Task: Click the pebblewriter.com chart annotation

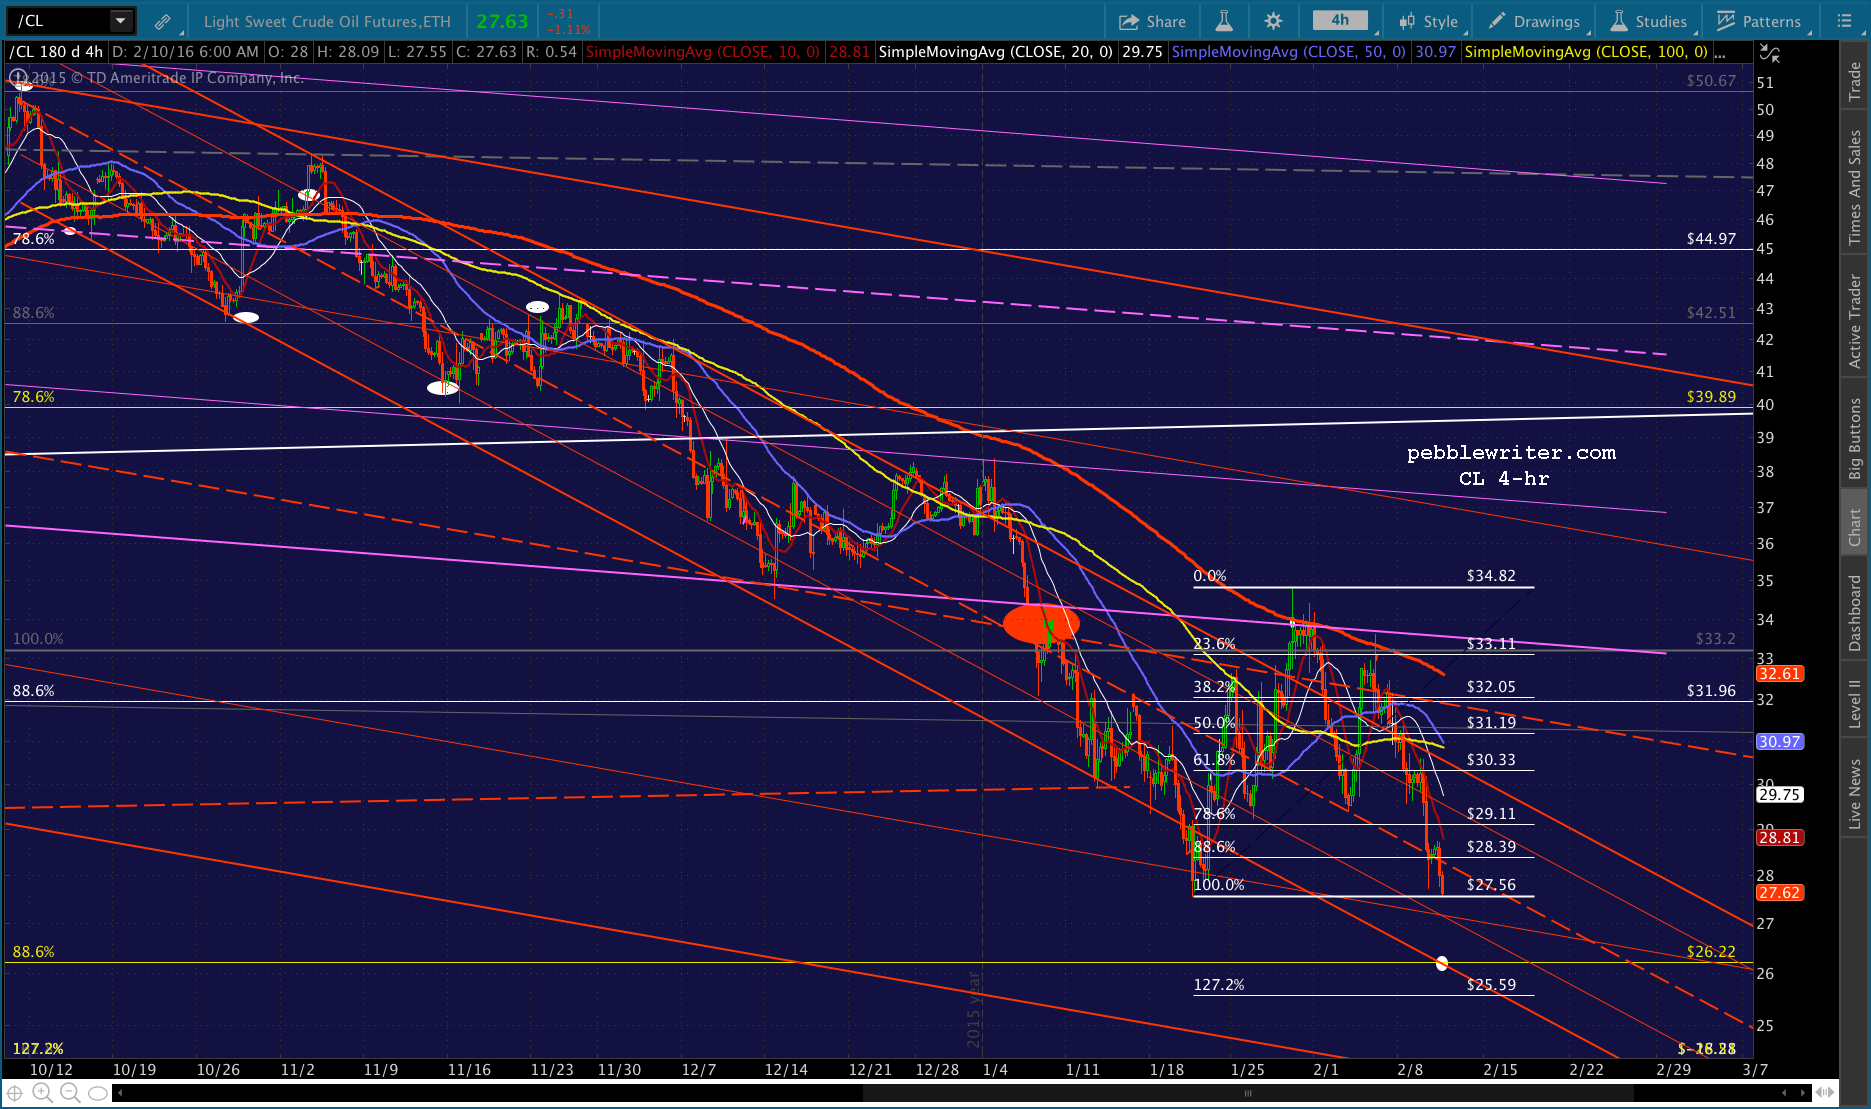Action: [x=1511, y=453]
